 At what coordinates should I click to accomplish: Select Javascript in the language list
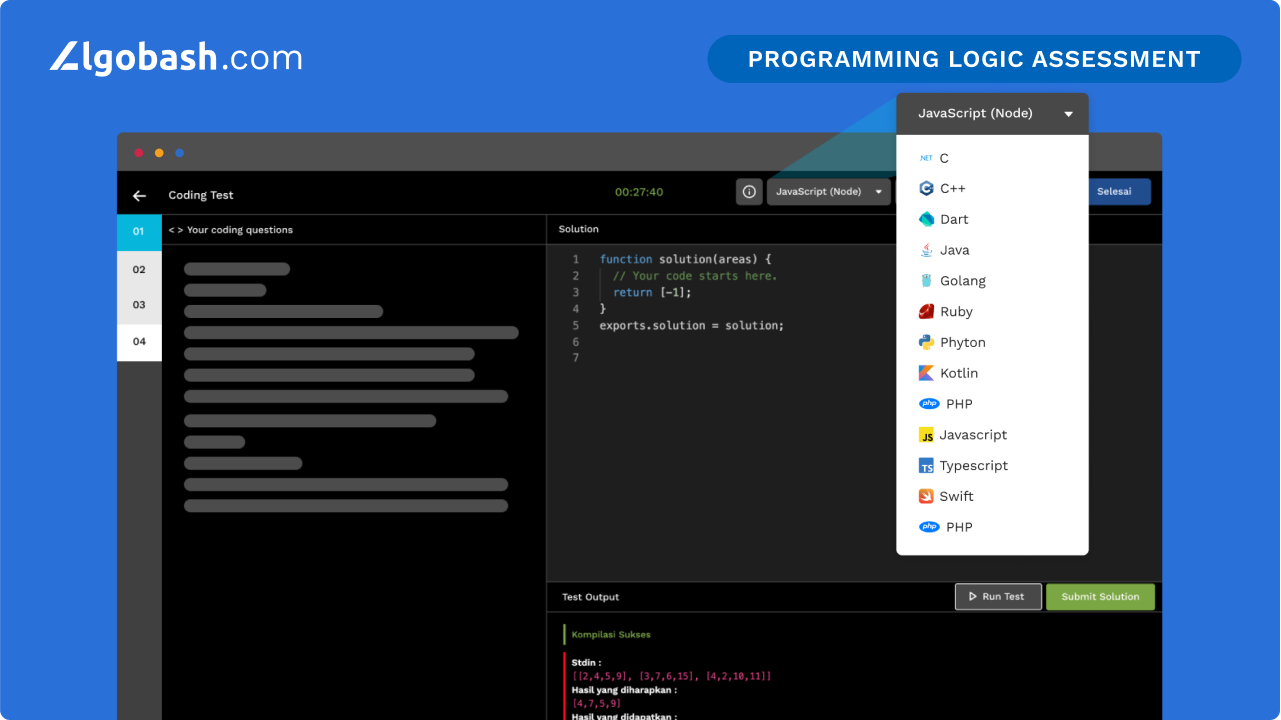tap(972, 435)
